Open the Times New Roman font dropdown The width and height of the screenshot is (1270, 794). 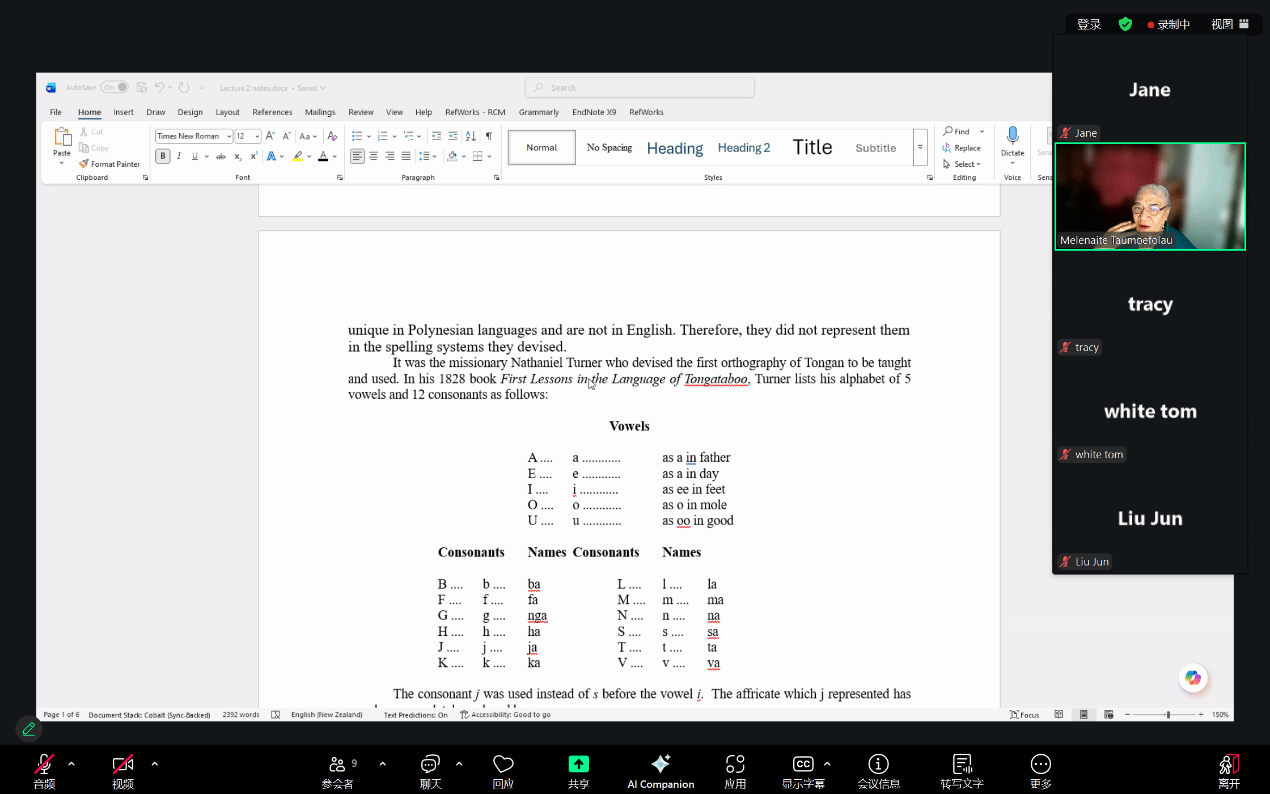pos(229,136)
